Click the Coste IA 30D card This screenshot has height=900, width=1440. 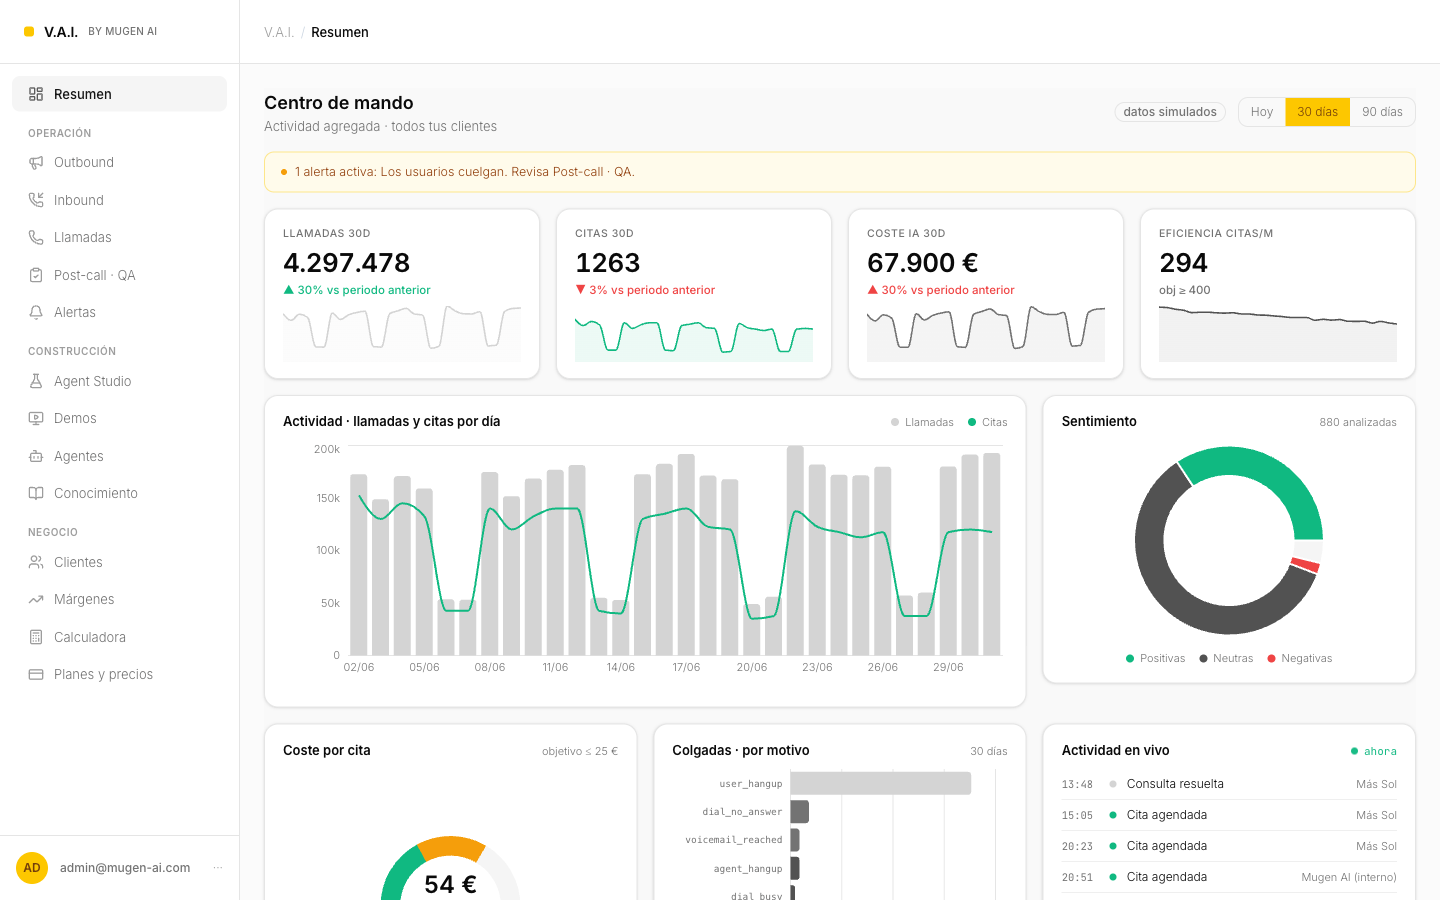pos(986,294)
